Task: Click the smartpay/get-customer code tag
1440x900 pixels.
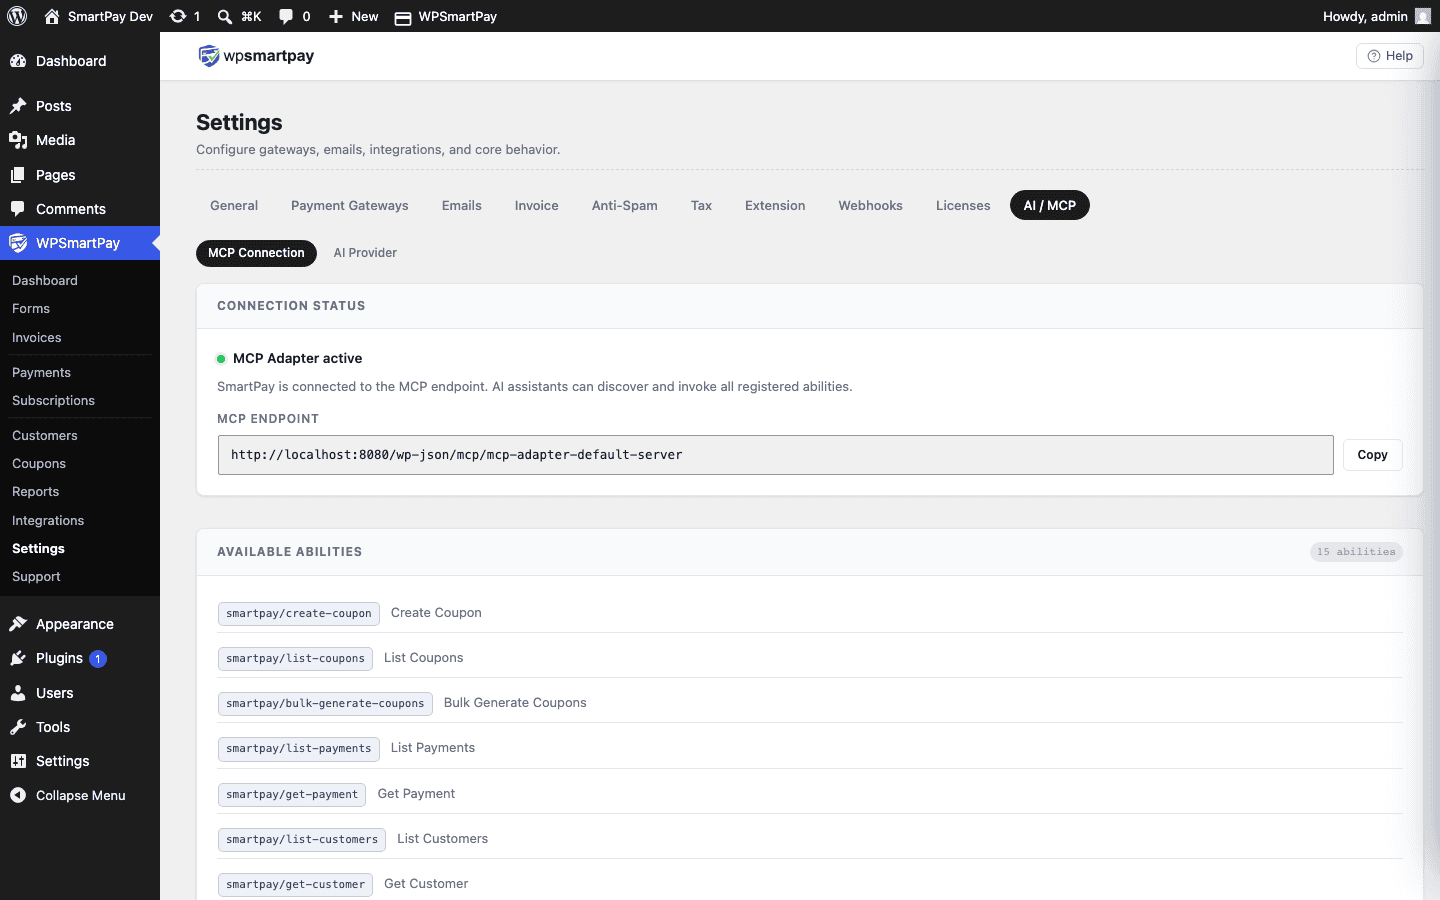Action: tap(295, 885)
